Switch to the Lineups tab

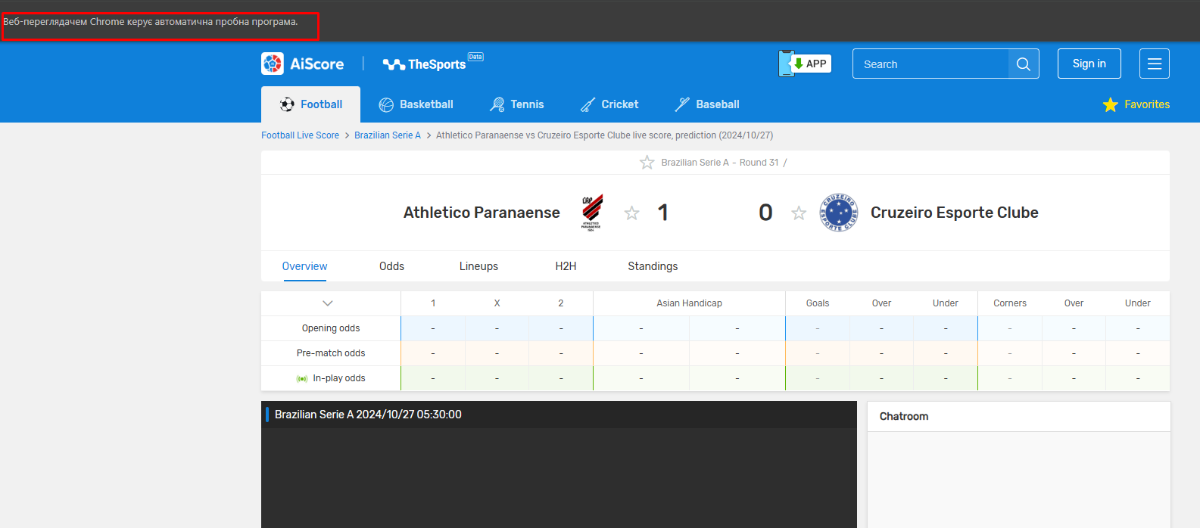[479, 266]
